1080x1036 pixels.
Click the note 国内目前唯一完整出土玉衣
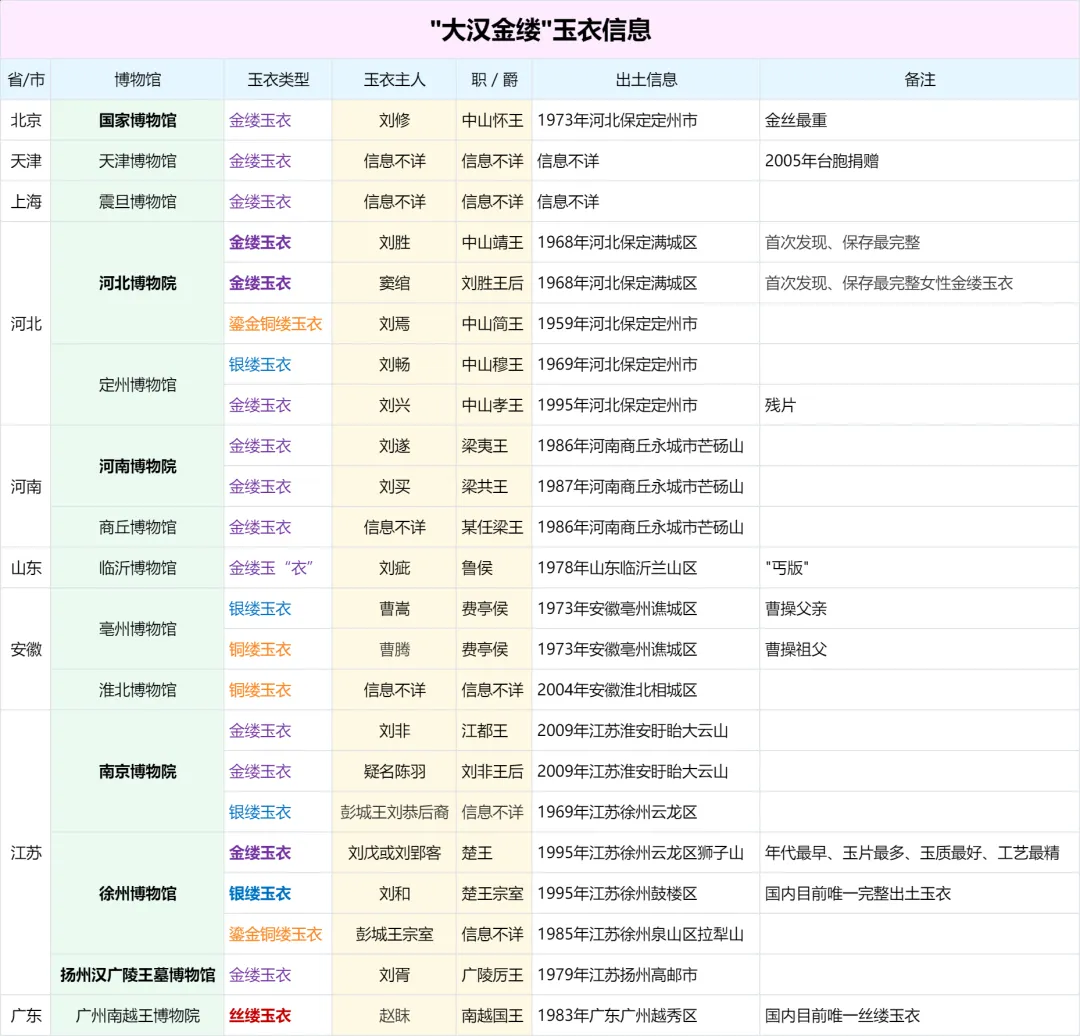pyautogui.click(x=858, y=893)
